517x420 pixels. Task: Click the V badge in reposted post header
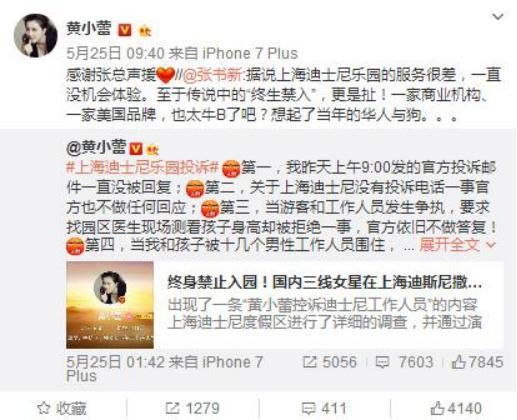click(136, 149)
